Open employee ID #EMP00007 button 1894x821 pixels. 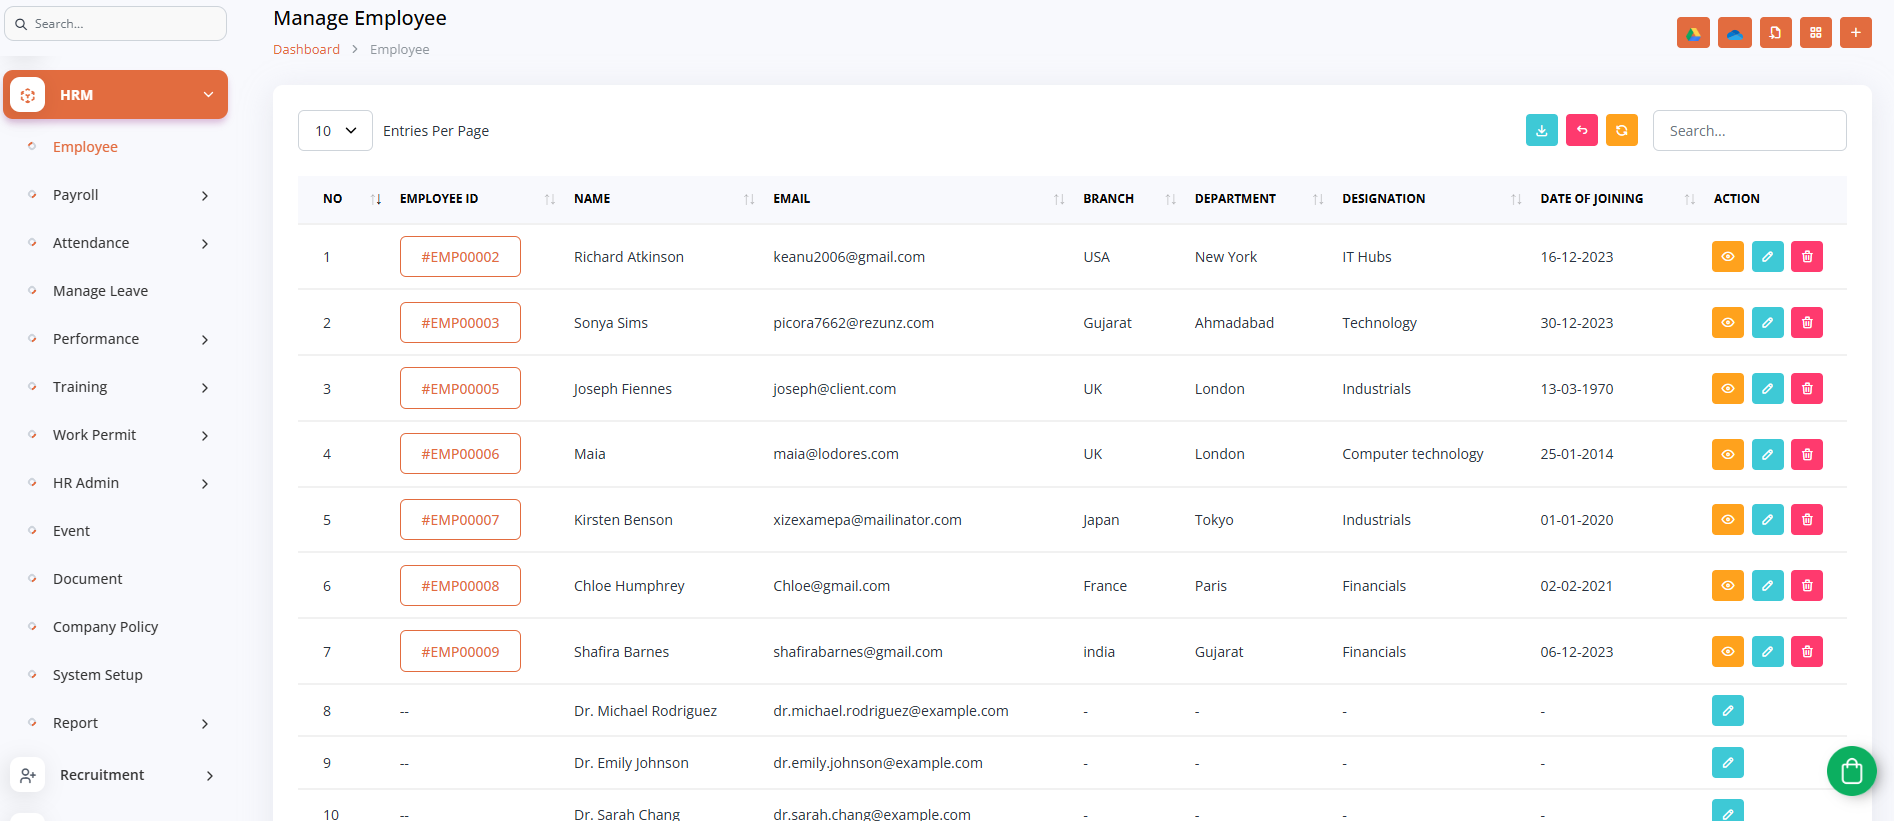pyautogui.click(x=460, y=520)
